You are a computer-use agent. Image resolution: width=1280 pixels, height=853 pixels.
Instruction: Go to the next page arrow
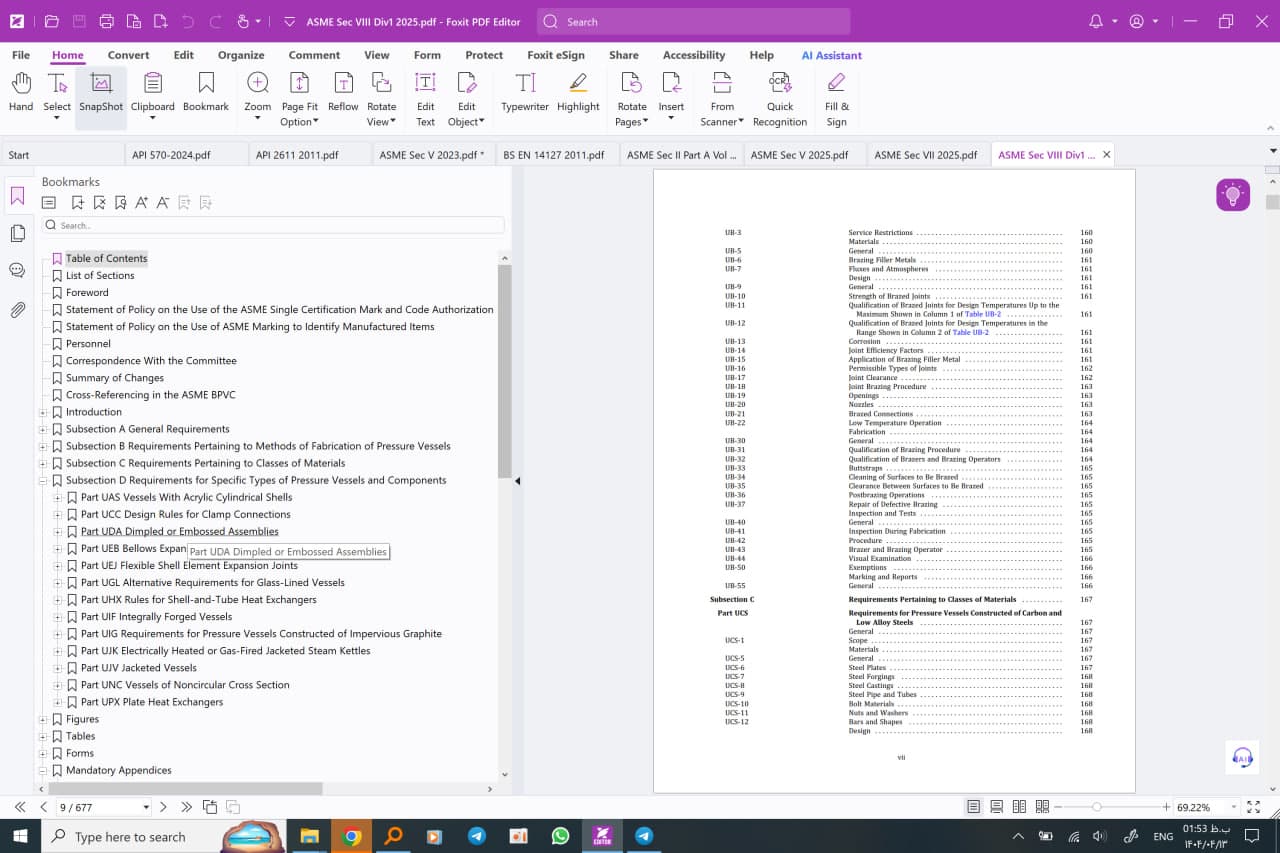coord(164,807)
